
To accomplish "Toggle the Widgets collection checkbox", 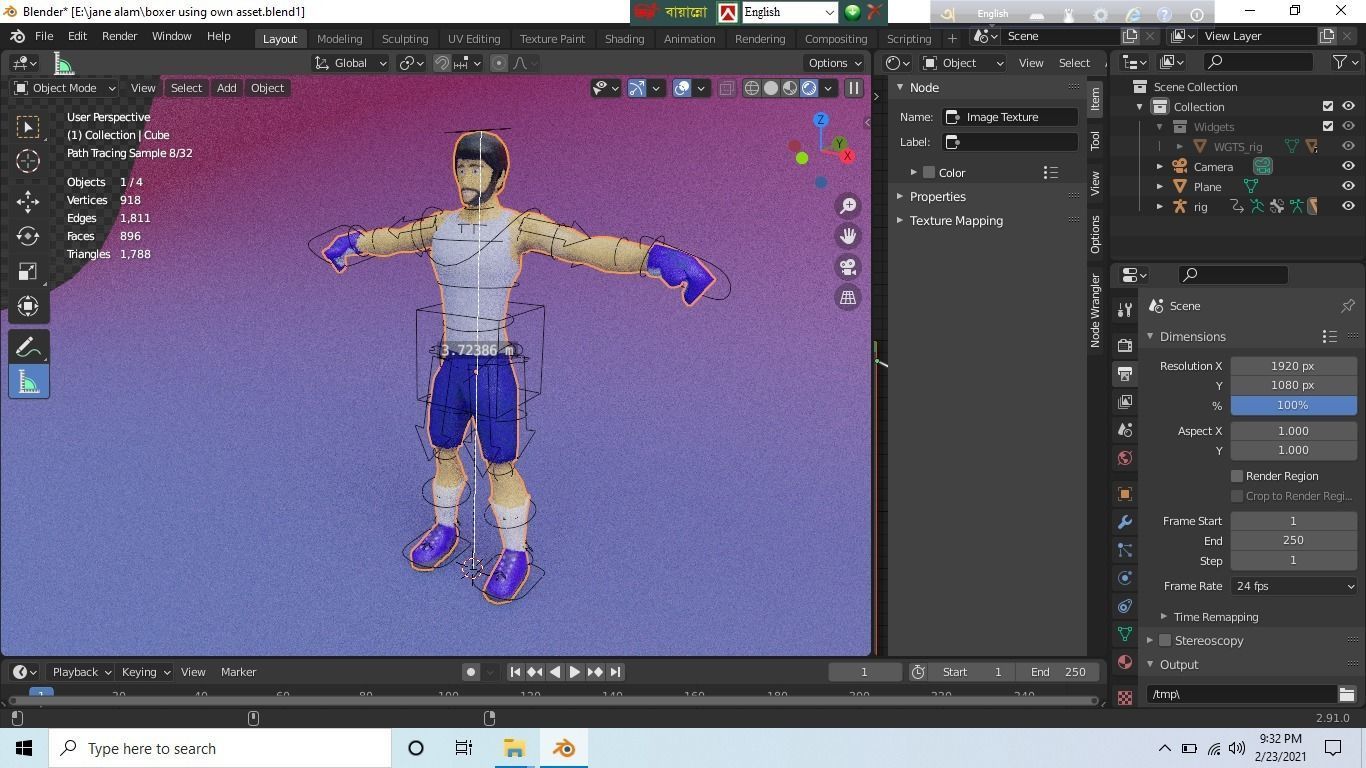I will pyautogui.click(x=1328, y=127).
